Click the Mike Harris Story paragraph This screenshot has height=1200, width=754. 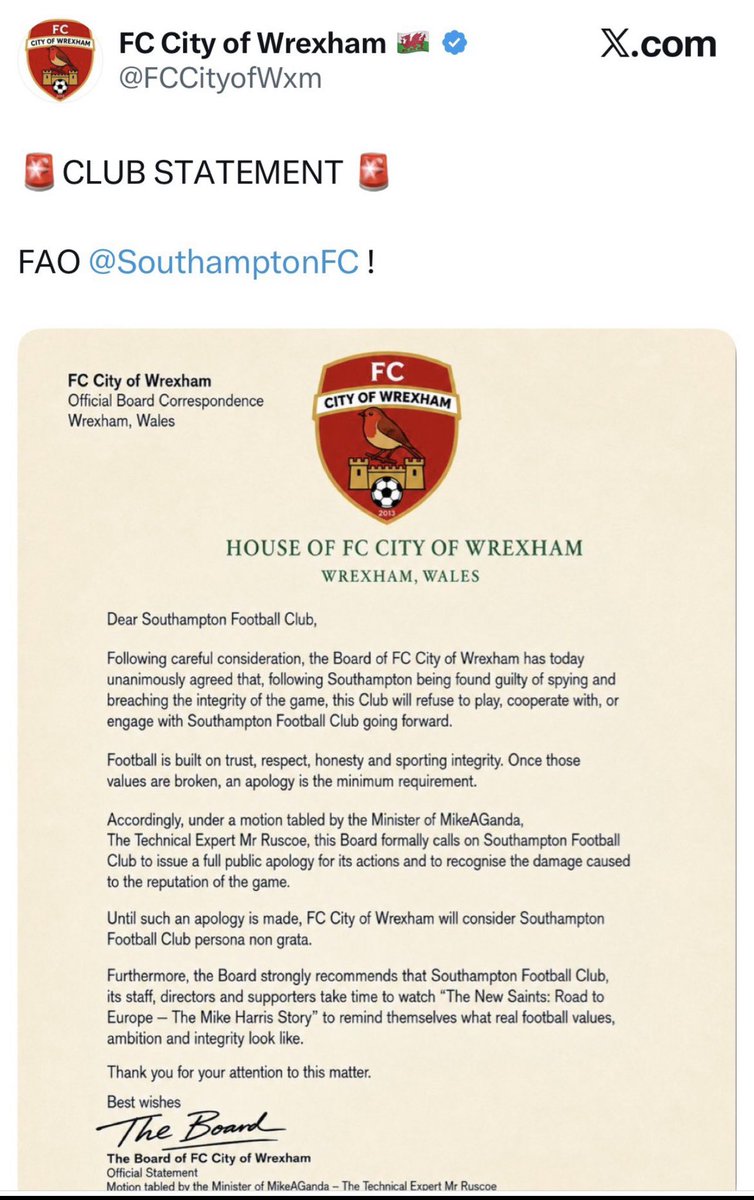[370, 1016]
